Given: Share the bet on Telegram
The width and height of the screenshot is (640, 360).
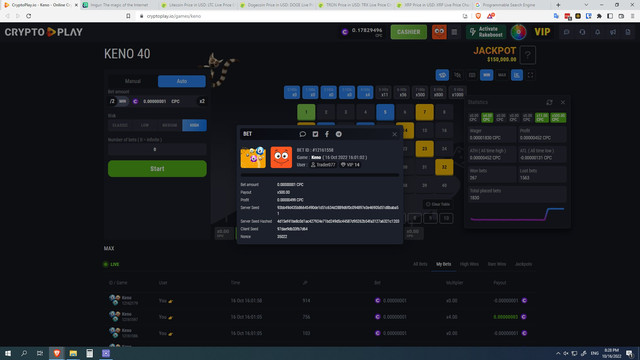Looking at the screenshot, I should (x=339, y=134).
